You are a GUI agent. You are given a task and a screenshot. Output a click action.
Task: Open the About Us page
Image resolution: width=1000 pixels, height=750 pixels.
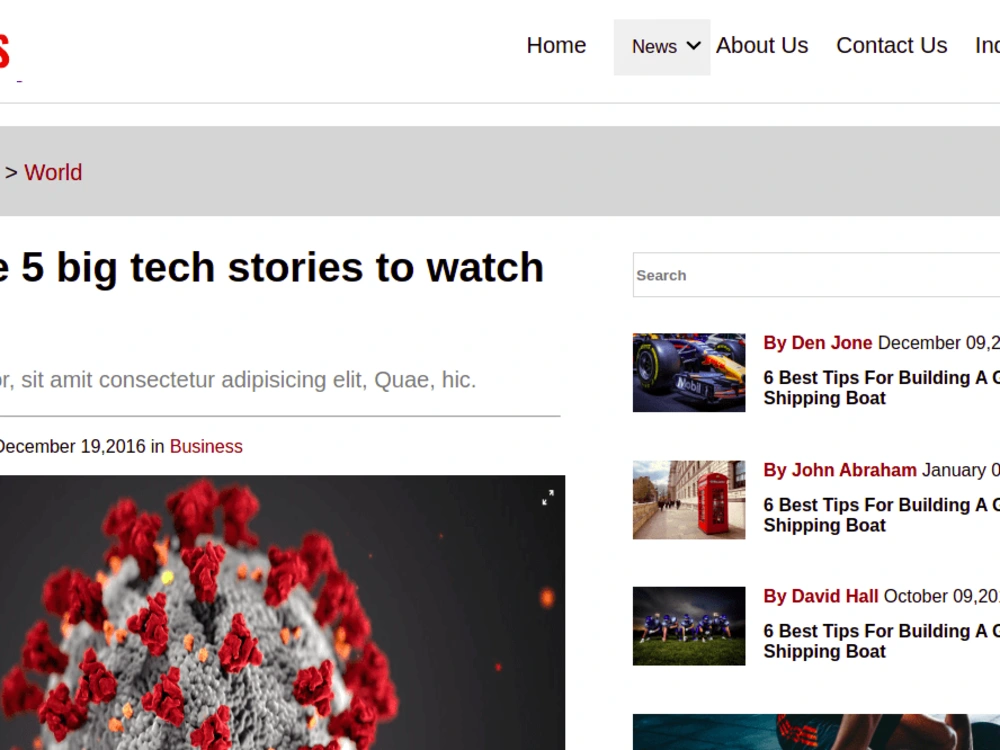coord(761,46)
